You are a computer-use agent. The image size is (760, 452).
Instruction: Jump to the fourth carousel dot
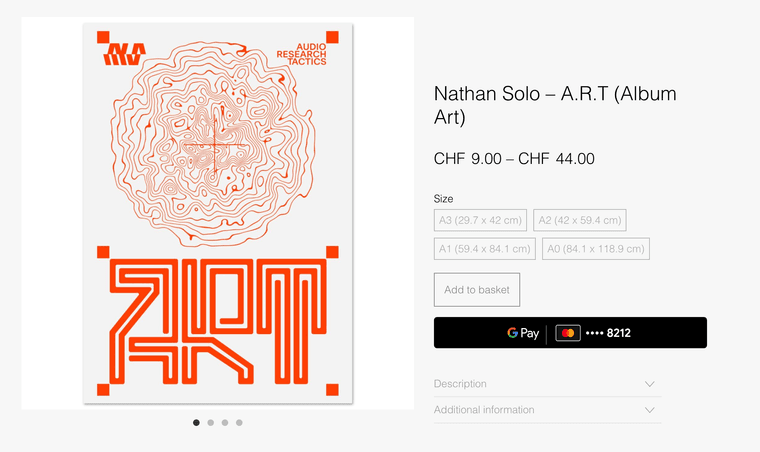(239, 423)
